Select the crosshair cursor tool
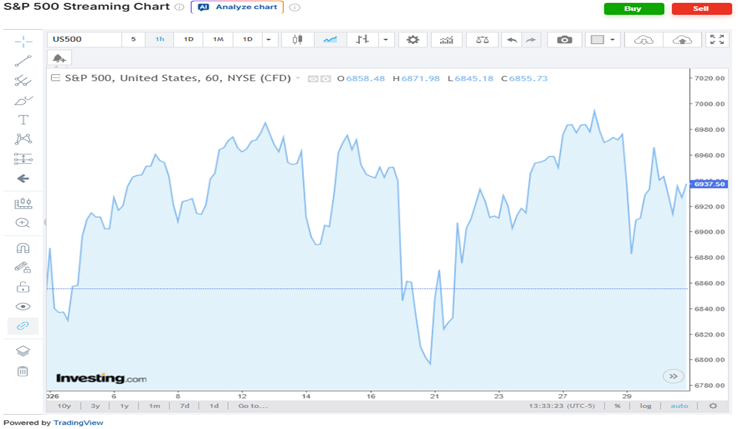The width and height of the screenshot is (738, 429). [x=22, y=40]
